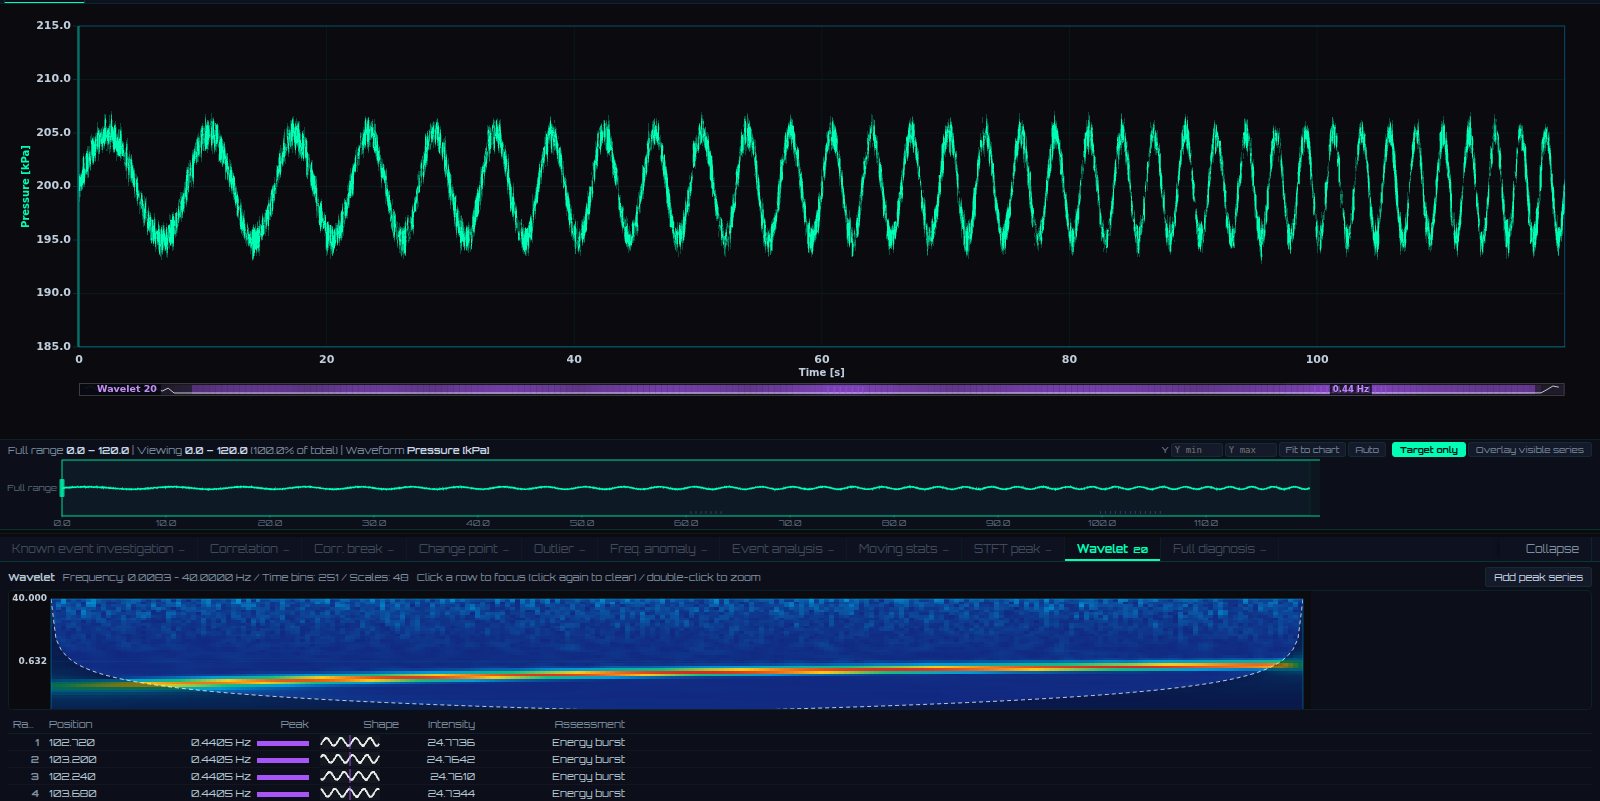Switch to the Correlation tab
Viewport: 1600px width, 801px height.
pos(249,549)
